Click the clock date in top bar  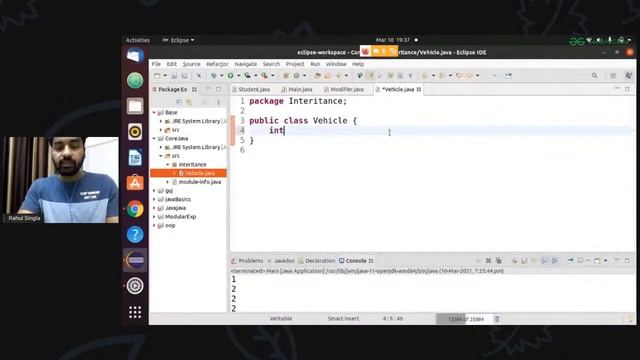point(393,40)
